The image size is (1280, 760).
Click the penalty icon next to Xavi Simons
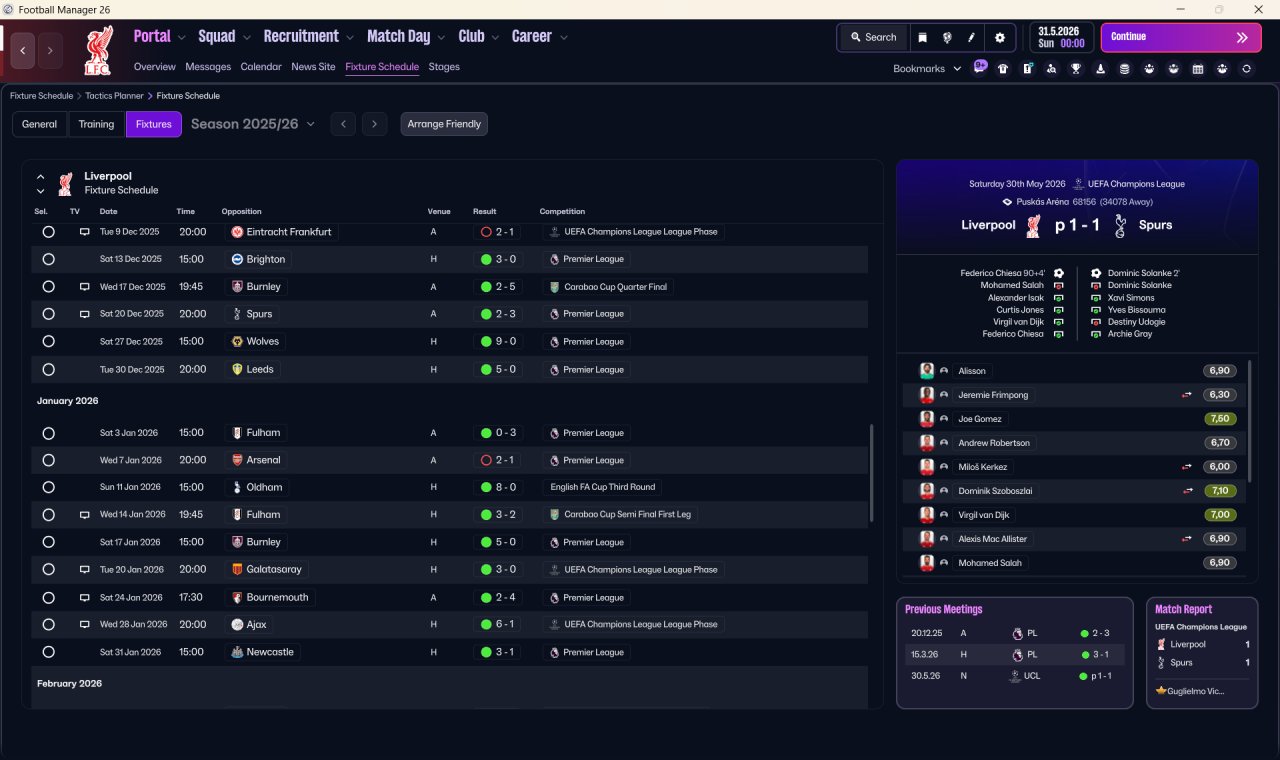(1097, 298)
